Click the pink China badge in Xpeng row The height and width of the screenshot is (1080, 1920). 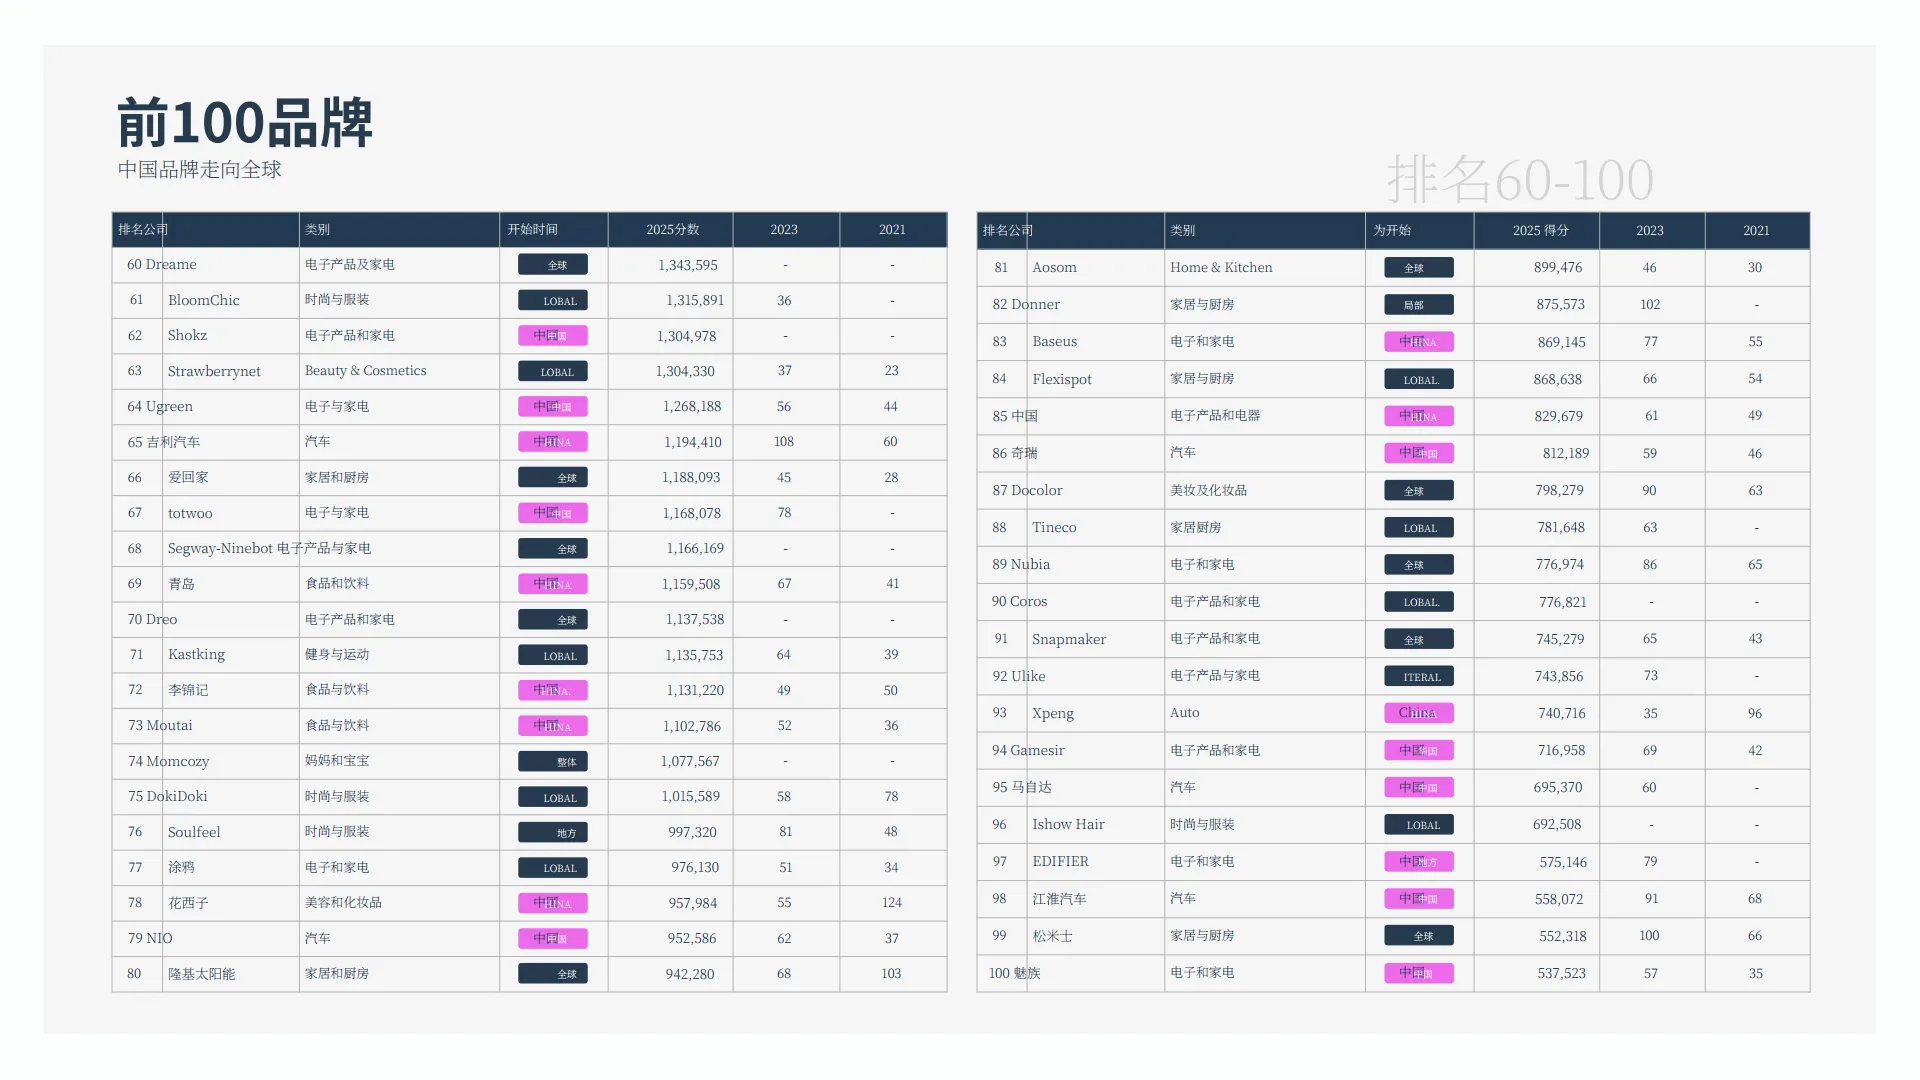pyautogui.click(x=1418, y=713)
